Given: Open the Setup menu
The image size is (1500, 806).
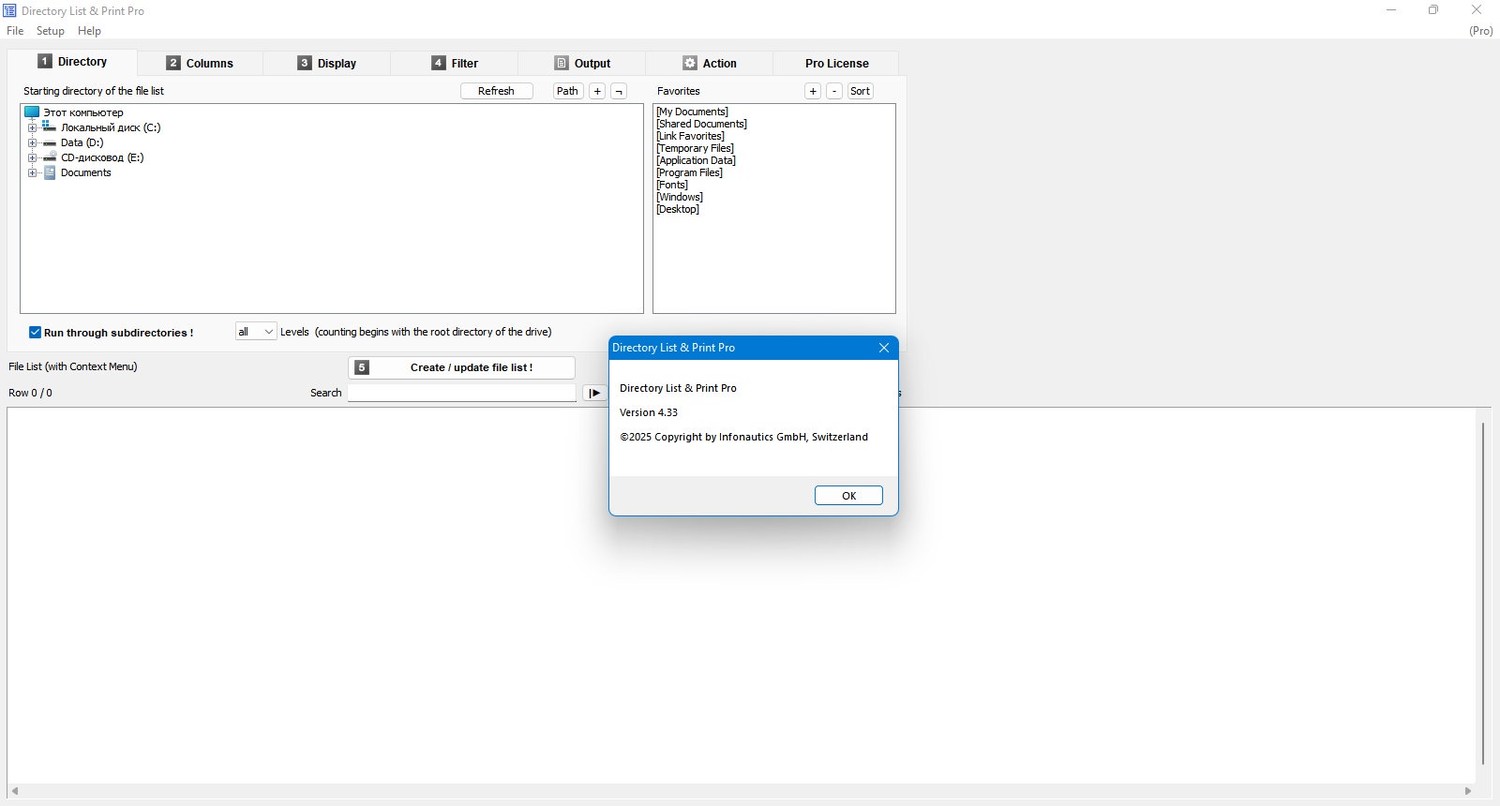Looking at the screenshot, I should coord(50,31).
